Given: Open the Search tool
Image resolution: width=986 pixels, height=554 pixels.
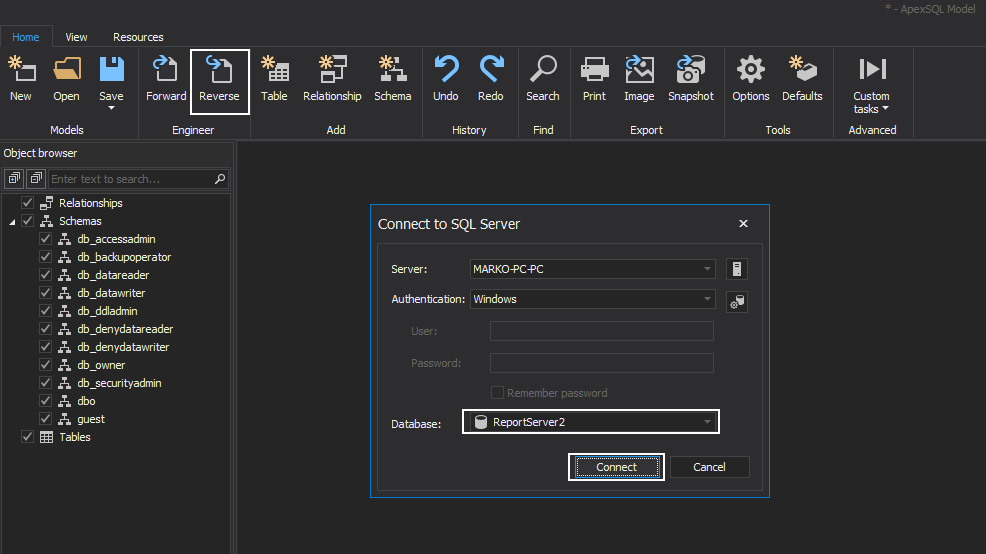Looking at the screenshot, I should click(543, 79).
